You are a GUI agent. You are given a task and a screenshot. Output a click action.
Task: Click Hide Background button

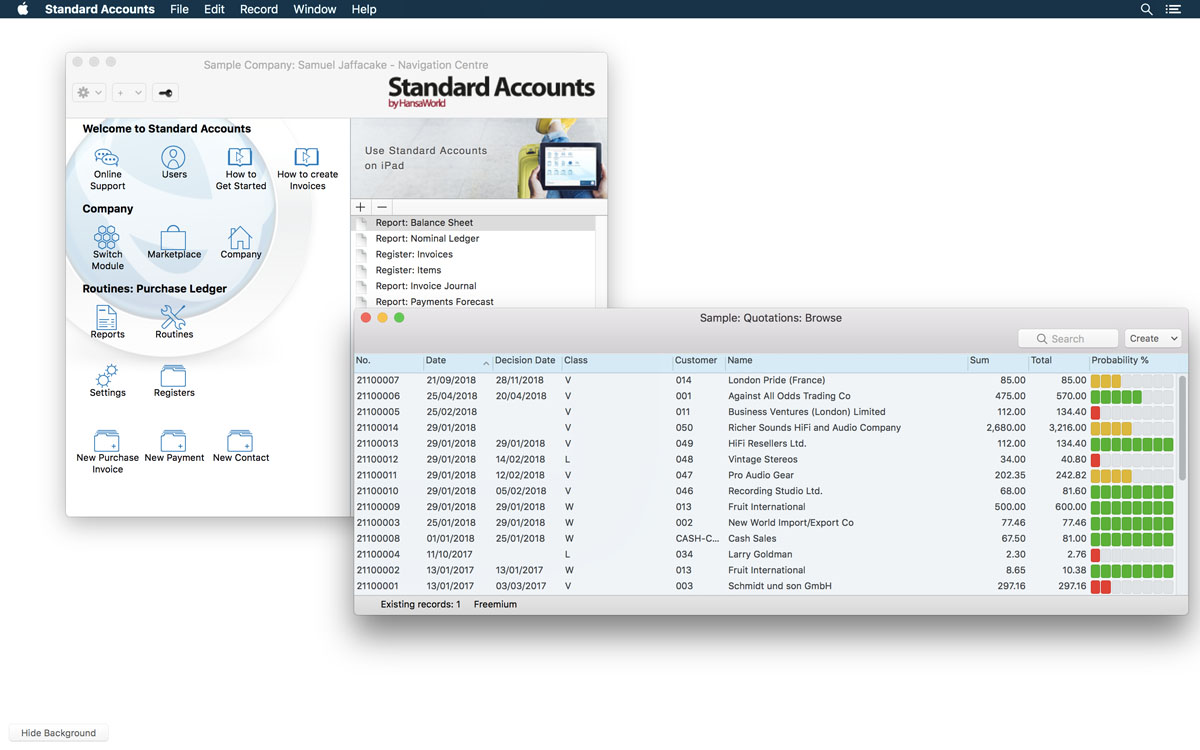(x=58, y=733)
